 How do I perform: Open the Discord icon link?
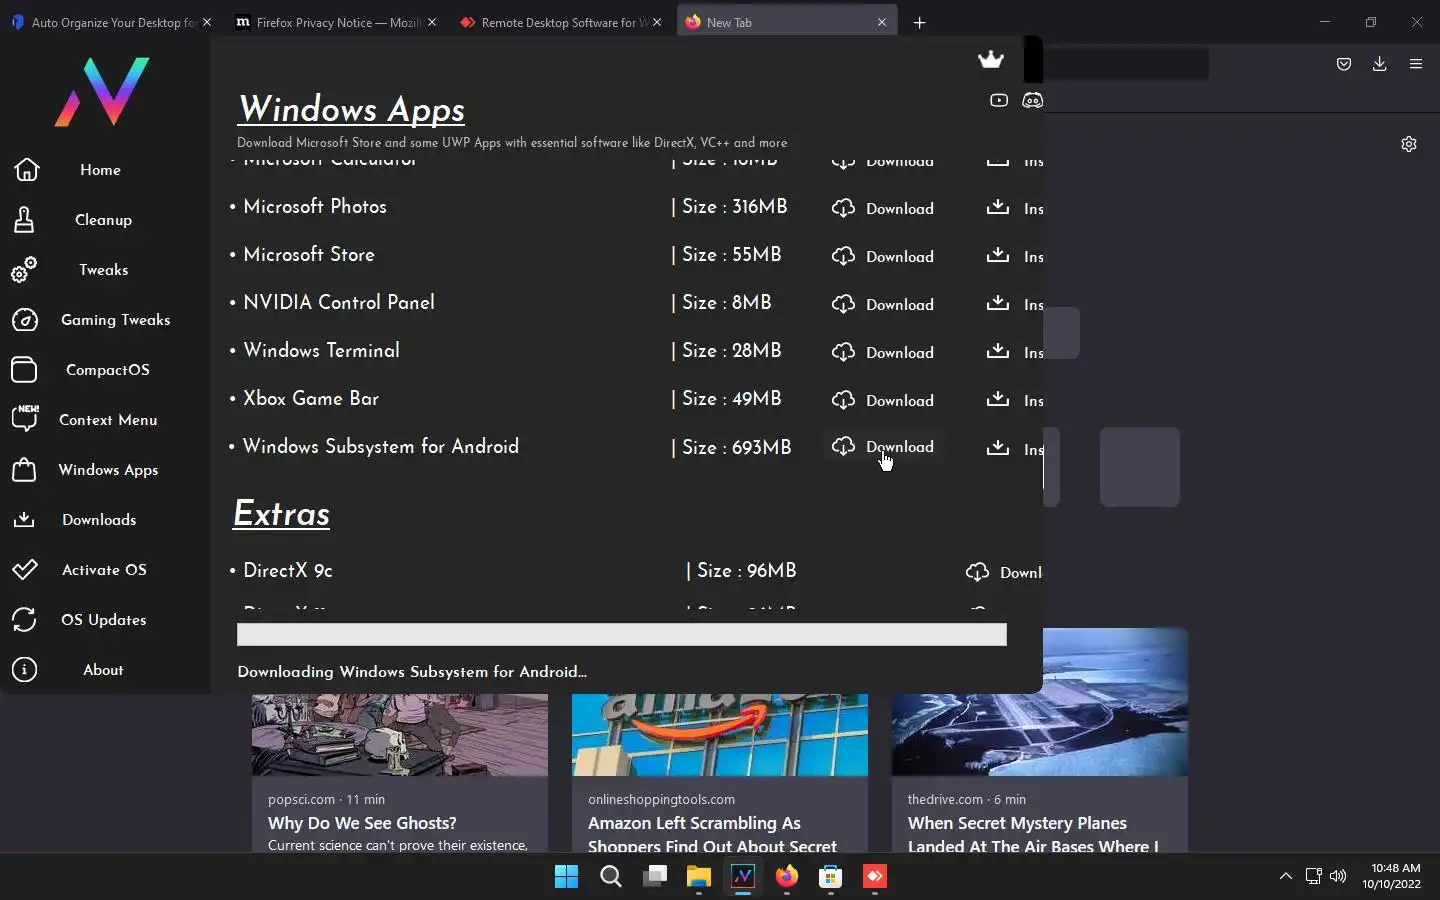1032,100
